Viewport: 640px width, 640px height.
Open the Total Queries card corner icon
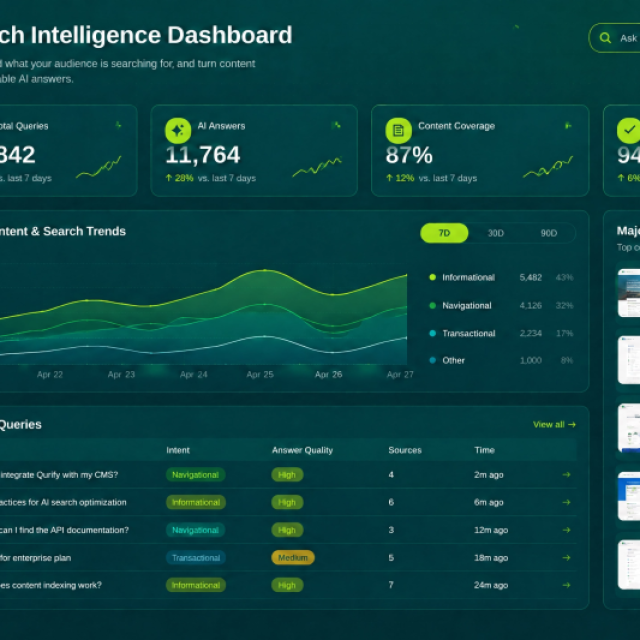tap(118, 125)
